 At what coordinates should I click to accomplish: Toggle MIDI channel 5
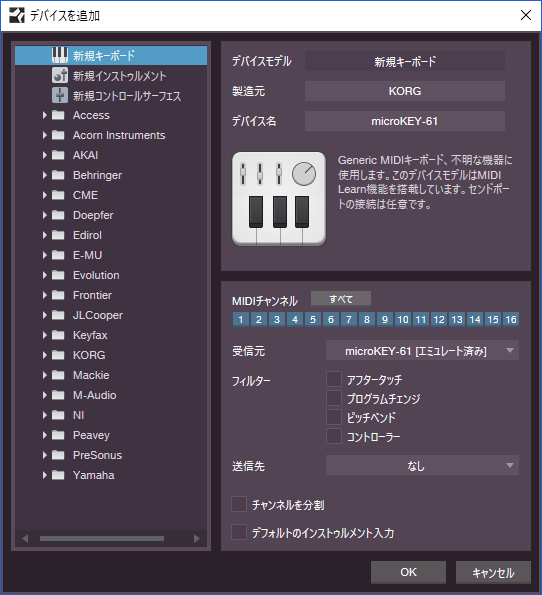click(313, 320)
